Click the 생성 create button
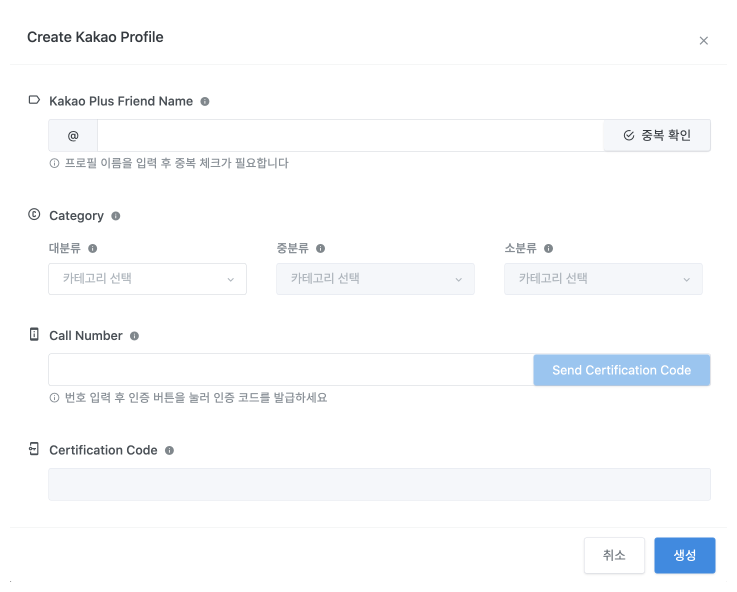Image resolution: width=737 pixels, height=592 pixels. [x=685, y=555]
